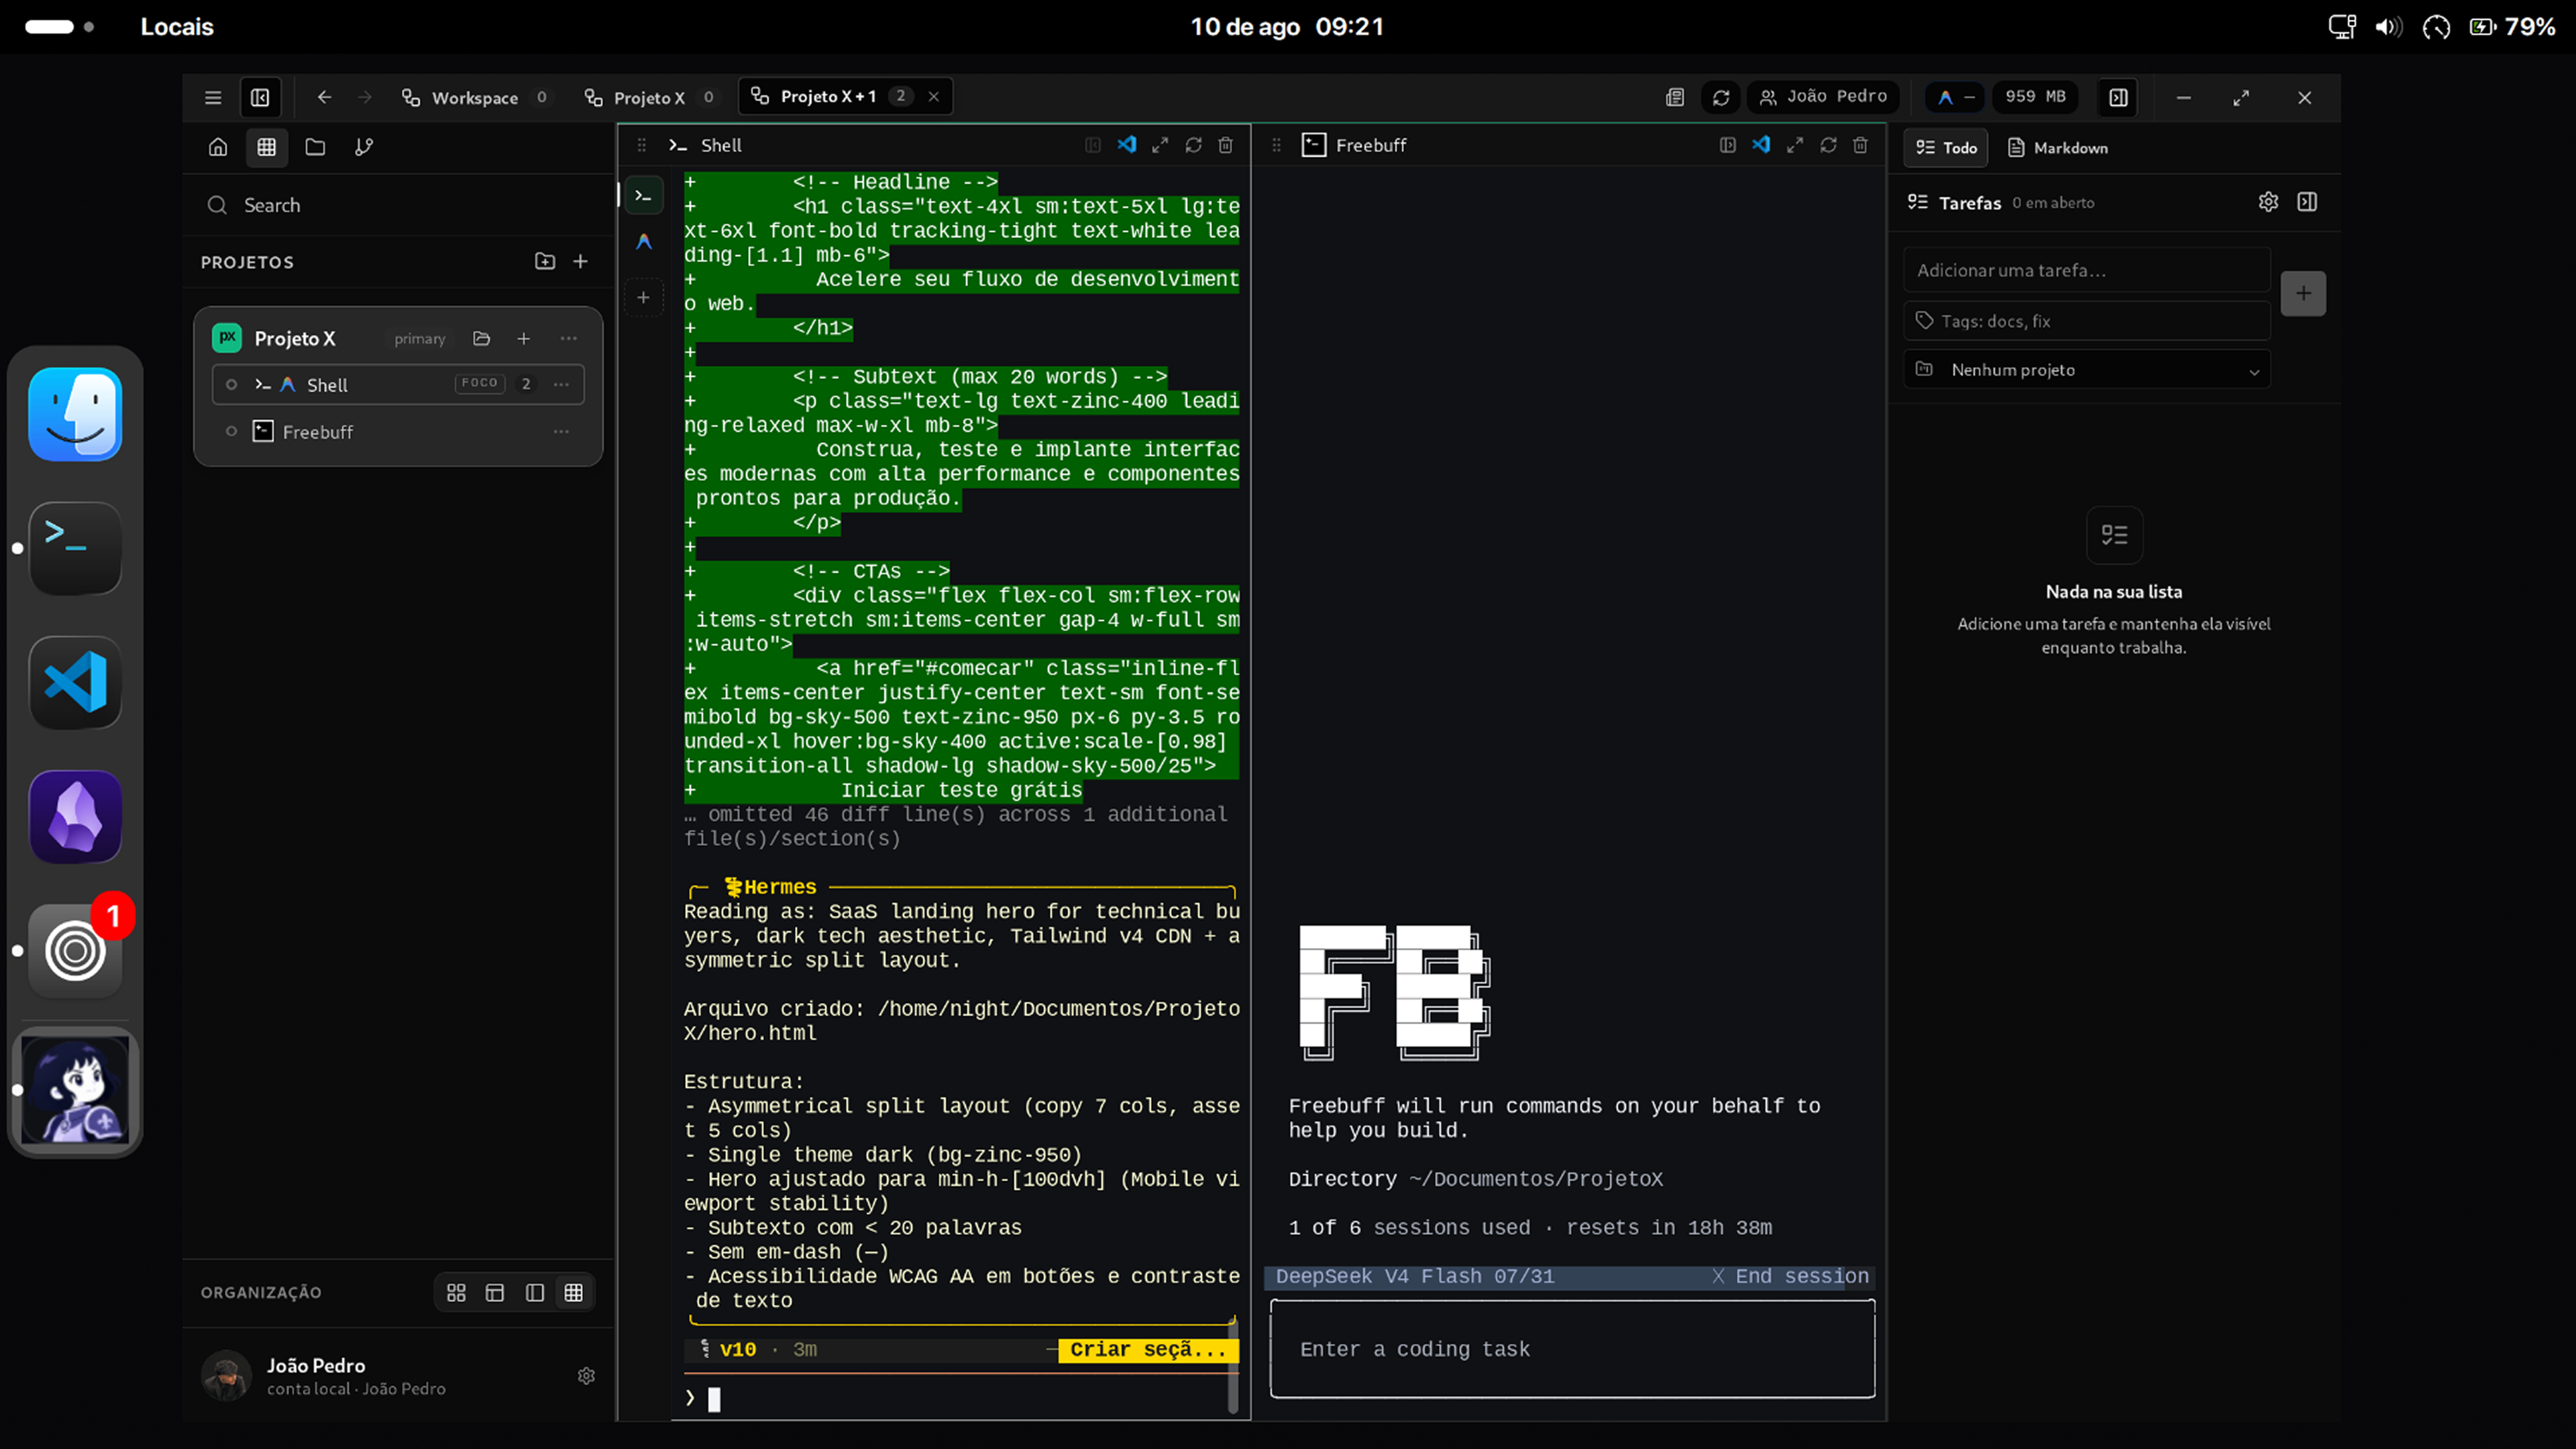Select the terminal tab in Shell side strip
The image size is (2576, 1449).
[644, 195]
